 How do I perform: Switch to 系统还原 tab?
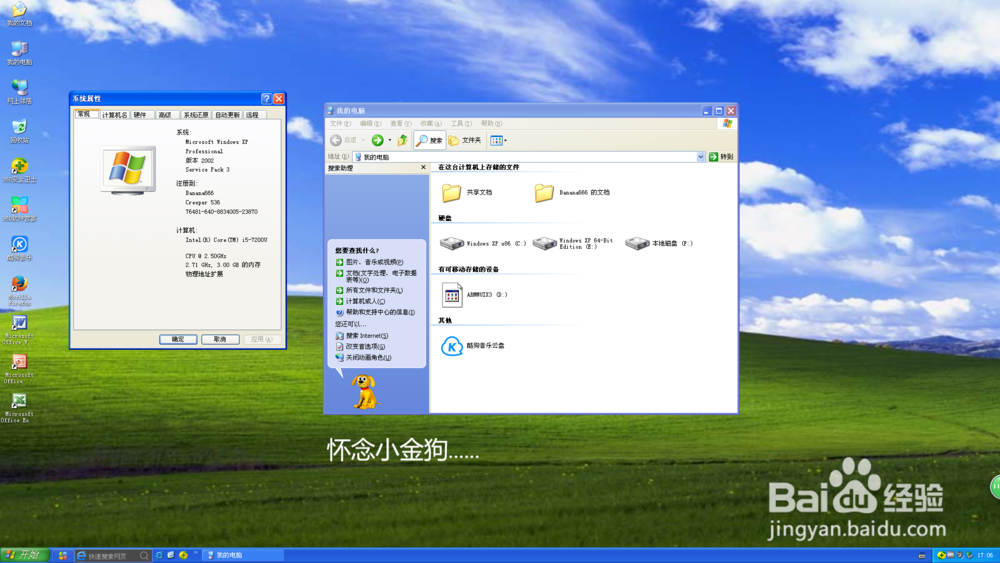pyautogui.click(x=196, y=115)
